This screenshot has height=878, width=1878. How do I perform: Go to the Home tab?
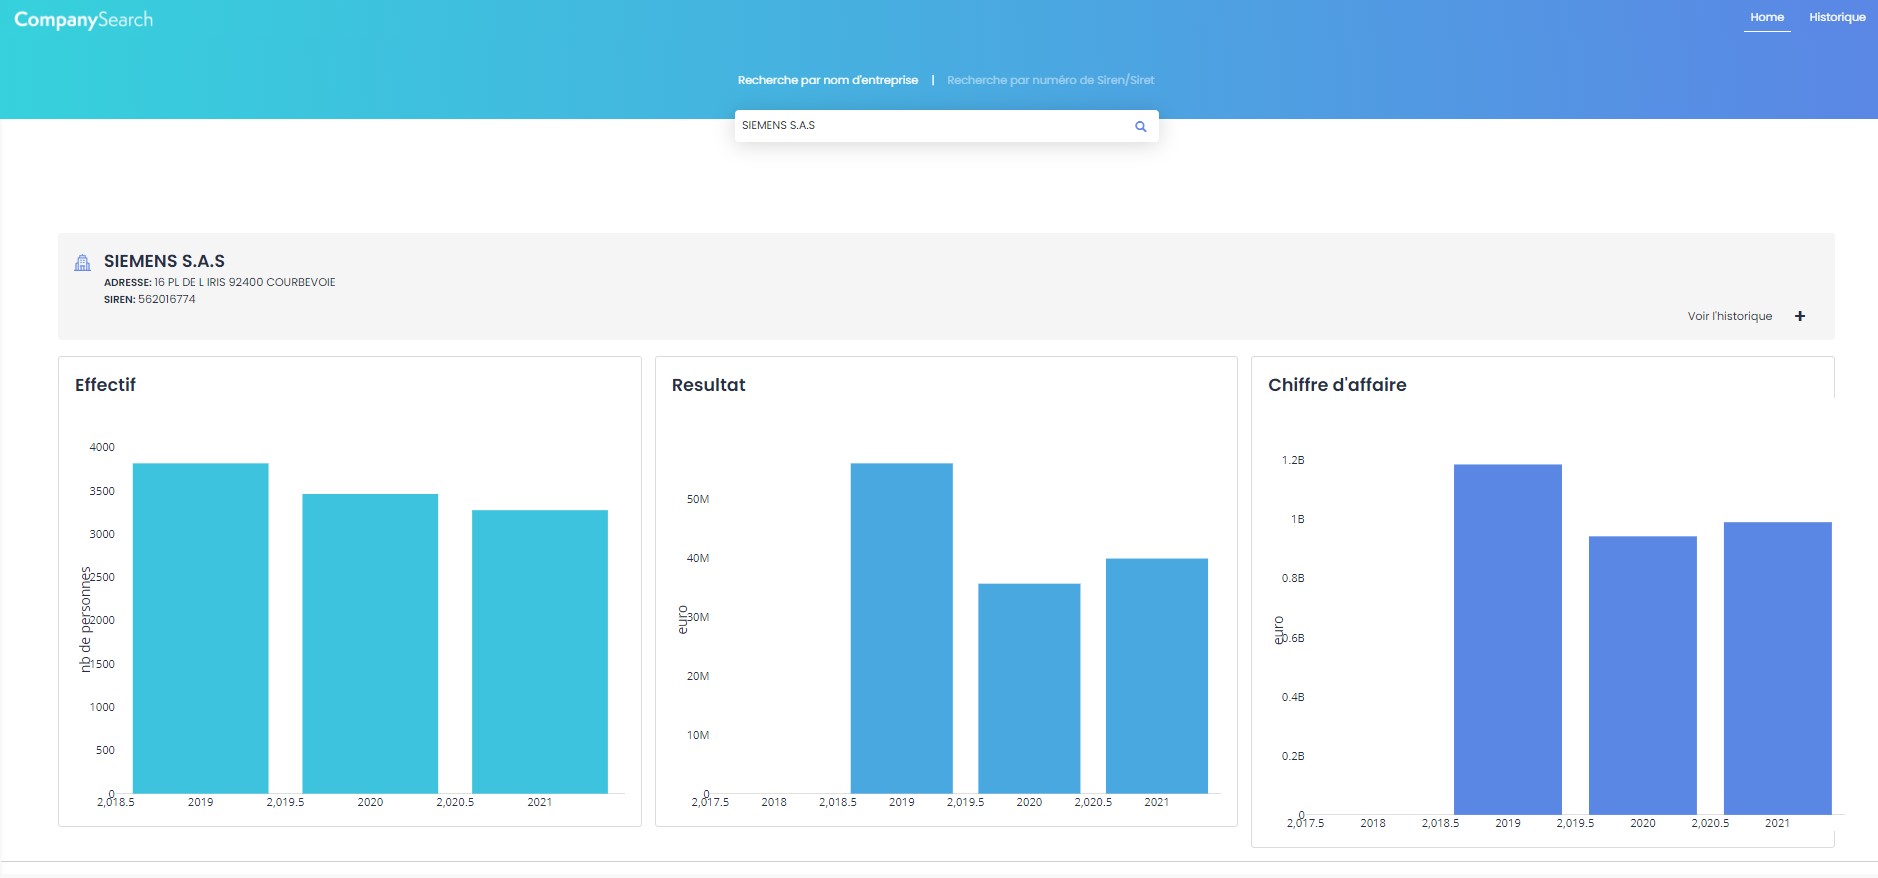(1766, 17)
